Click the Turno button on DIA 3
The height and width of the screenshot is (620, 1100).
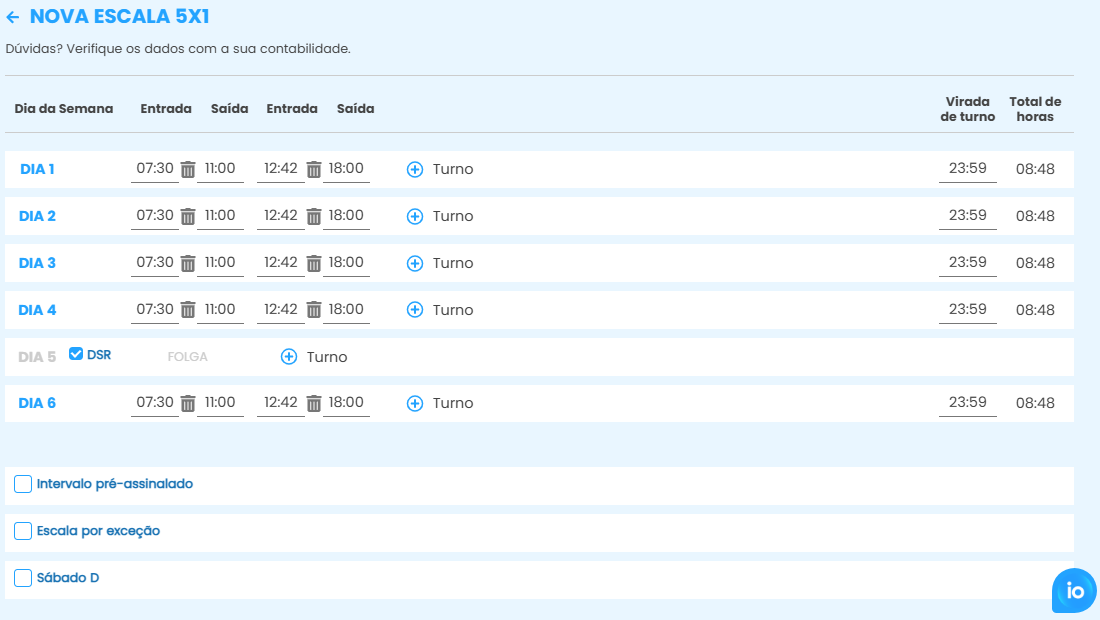tap(440, 263)
